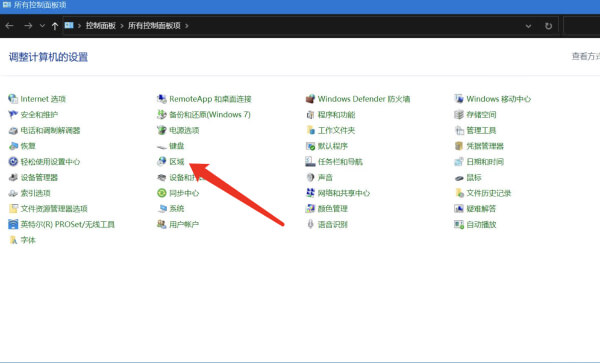The width and height of the screenshot is (600, 364).
Task: Click the 声音 speaker icon
Action: (x=310, y=177)
